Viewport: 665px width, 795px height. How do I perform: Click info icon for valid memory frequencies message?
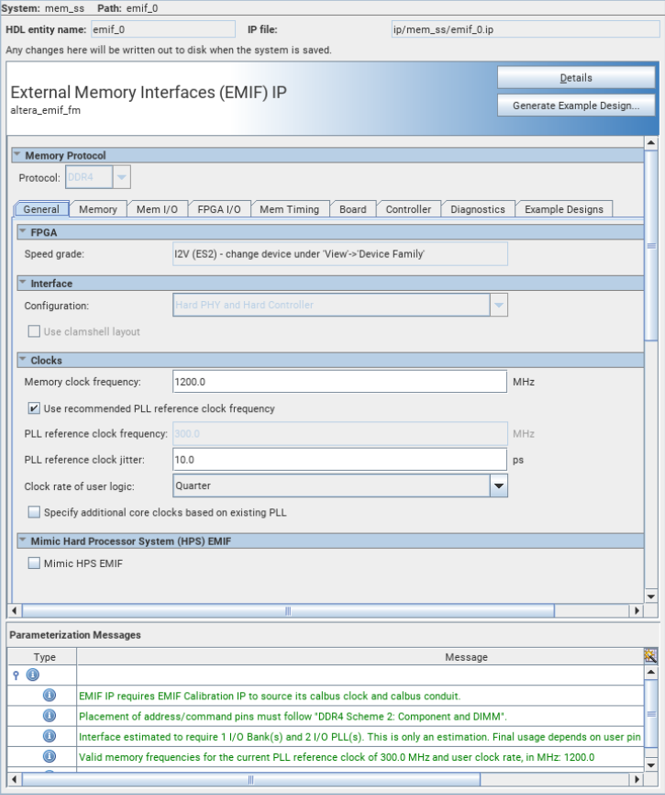(x=50, y=756)
